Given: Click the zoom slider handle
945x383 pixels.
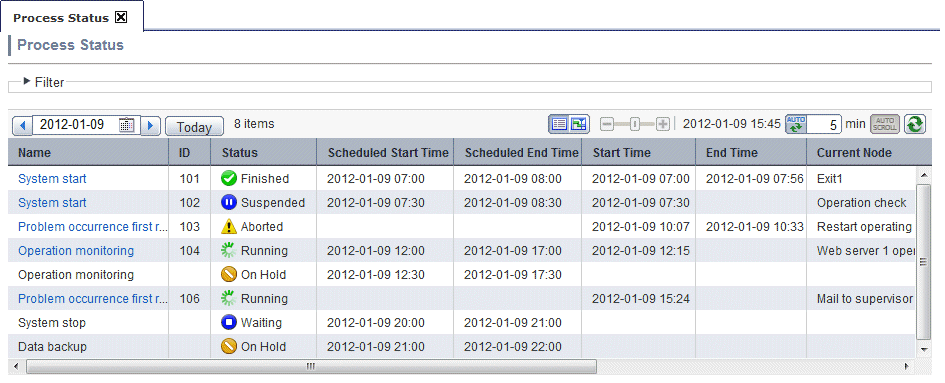Looking at the screenshot, I should tap(635, 124).
